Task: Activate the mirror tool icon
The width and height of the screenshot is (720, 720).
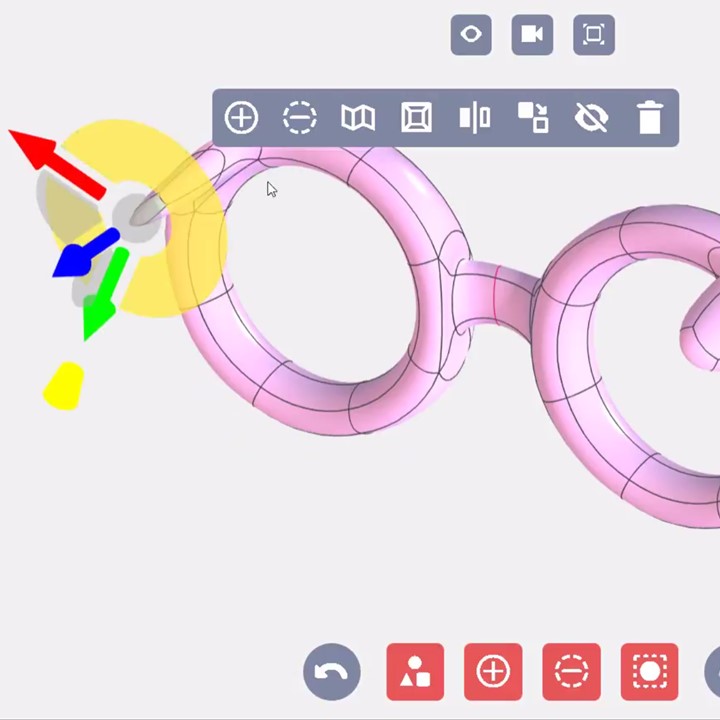Action: point(474,118)
